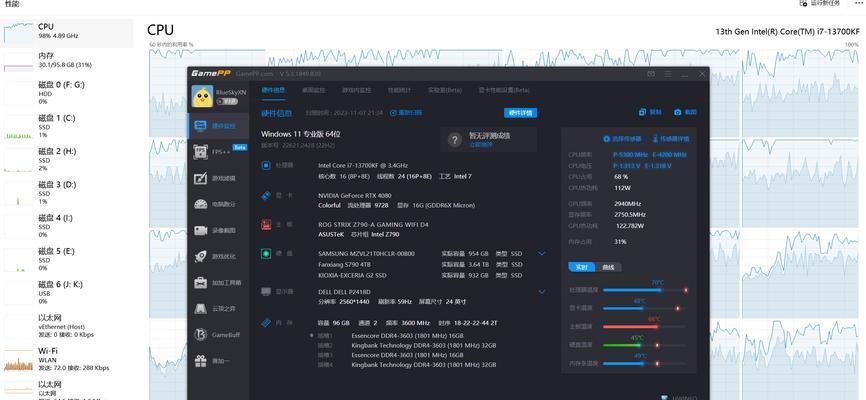Screen dimensions: 866x400
Task: Select Disk 0 (F: G:) HDD in Task Manager
Action: pos(67,93)
